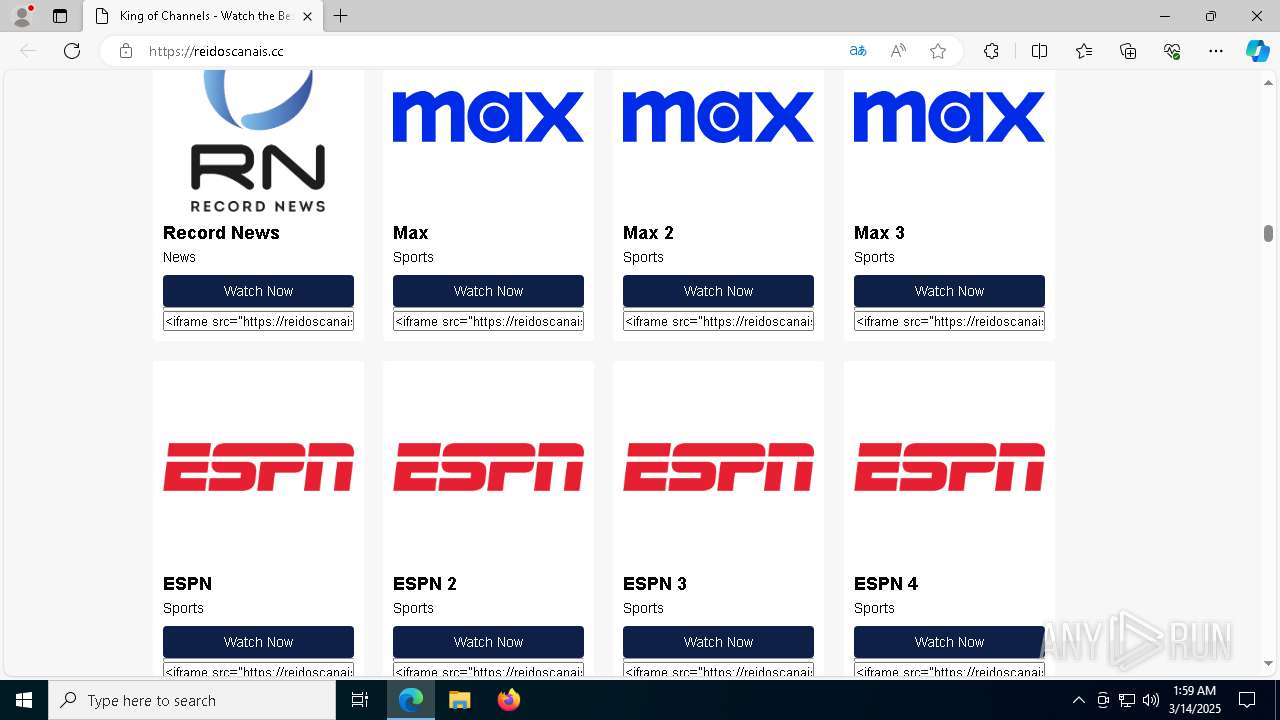Select the King of Channels tab

tap(203, 16)
